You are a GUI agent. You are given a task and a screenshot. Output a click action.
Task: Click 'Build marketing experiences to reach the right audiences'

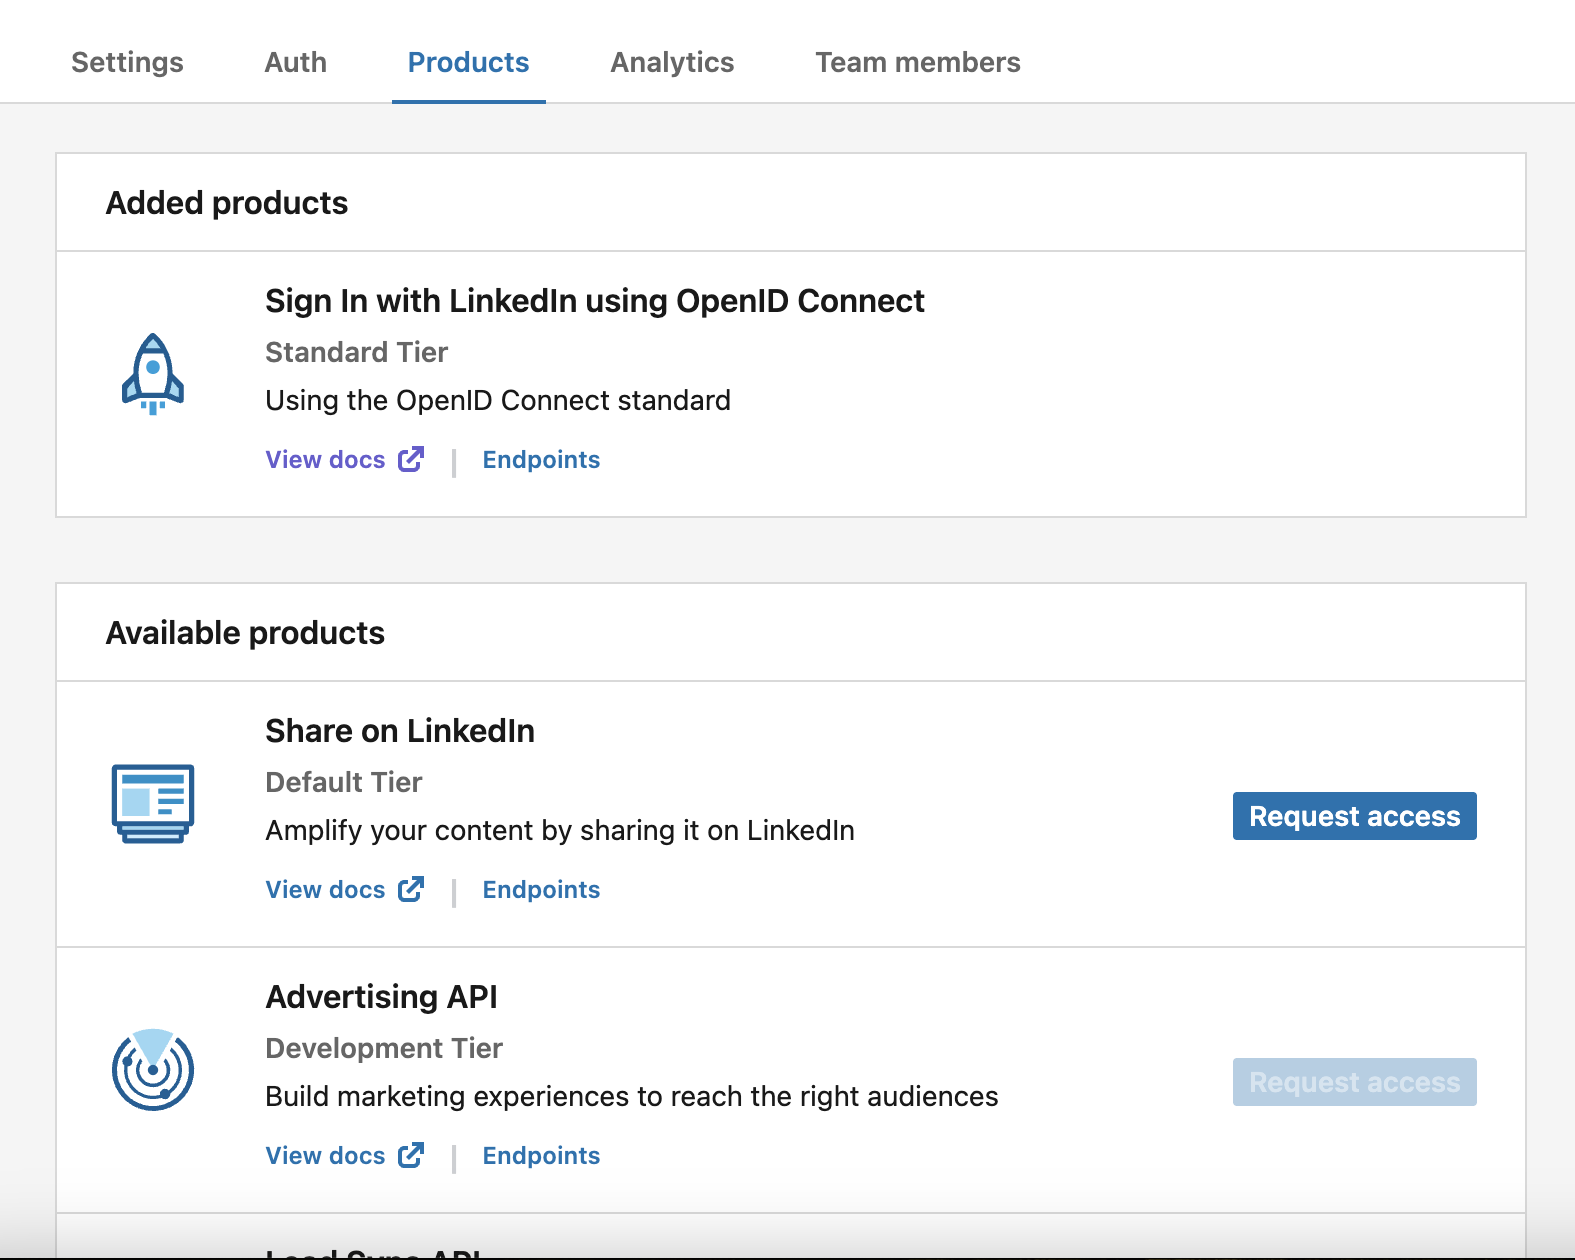[x=632, y=1096]
